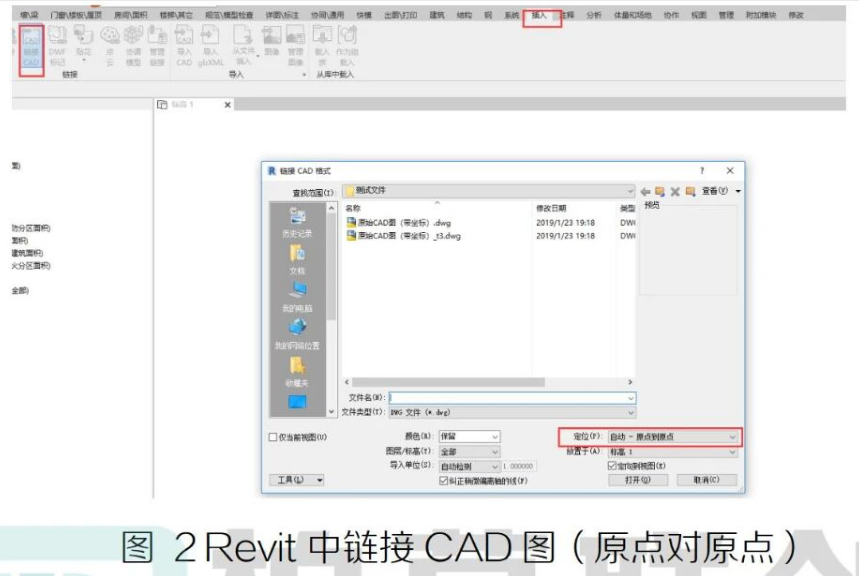This screenshot has width=859, height=576.
Task: Switch to the 插入 ribbon tab
Action: click(540, 15)
